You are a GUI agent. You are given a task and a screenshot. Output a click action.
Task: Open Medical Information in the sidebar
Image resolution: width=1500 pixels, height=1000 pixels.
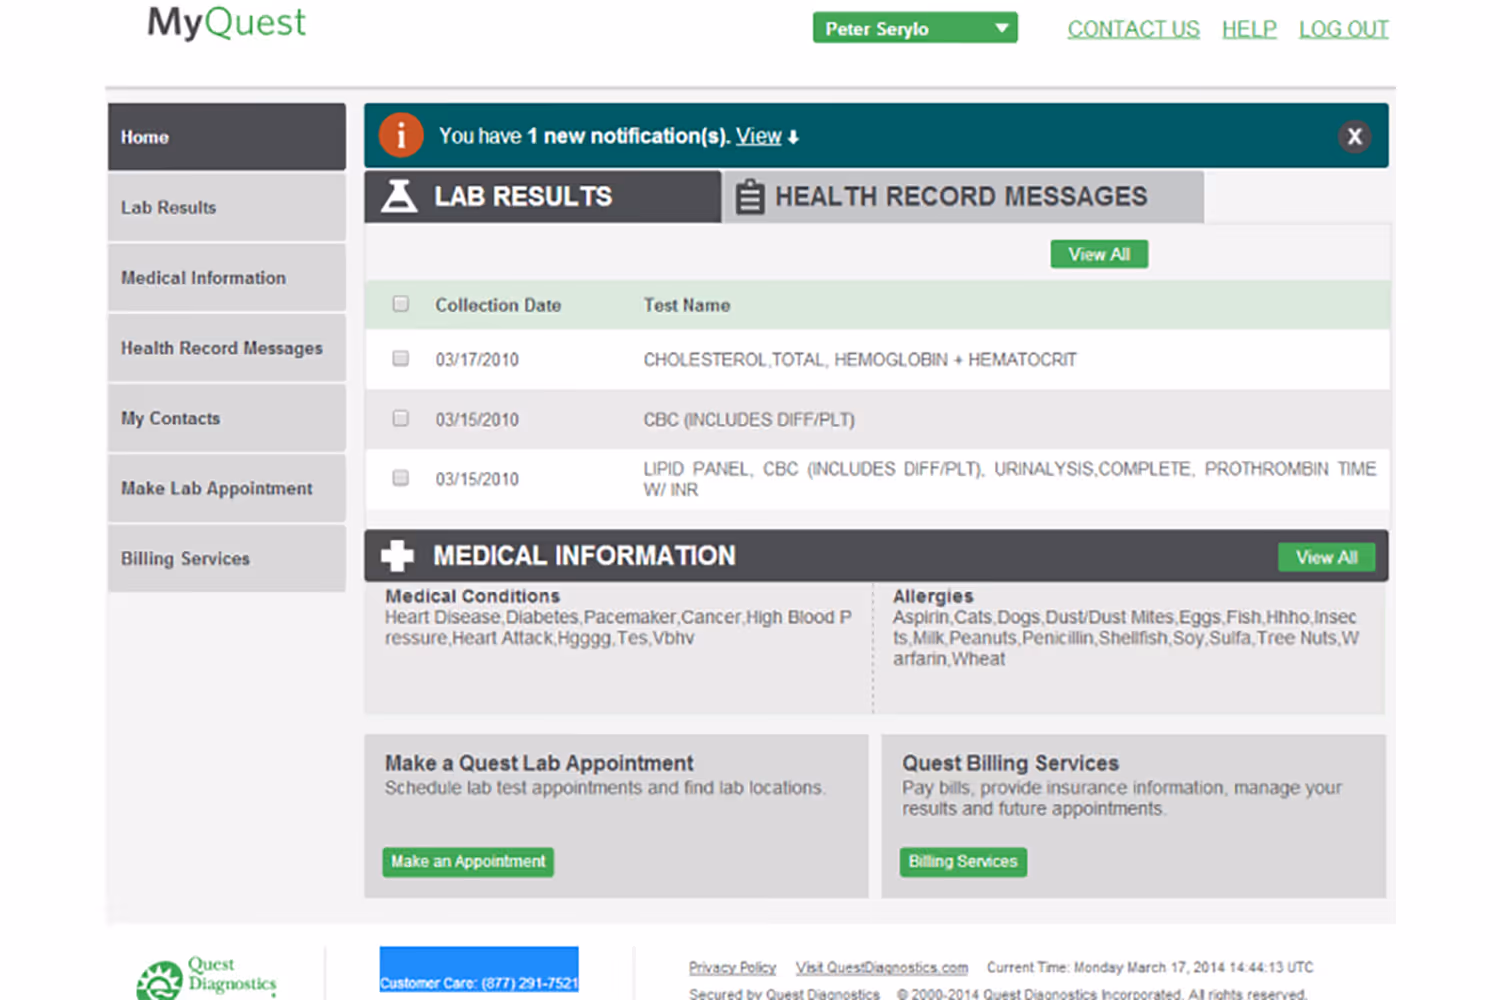pyautogui.click(x=227, y=277)
